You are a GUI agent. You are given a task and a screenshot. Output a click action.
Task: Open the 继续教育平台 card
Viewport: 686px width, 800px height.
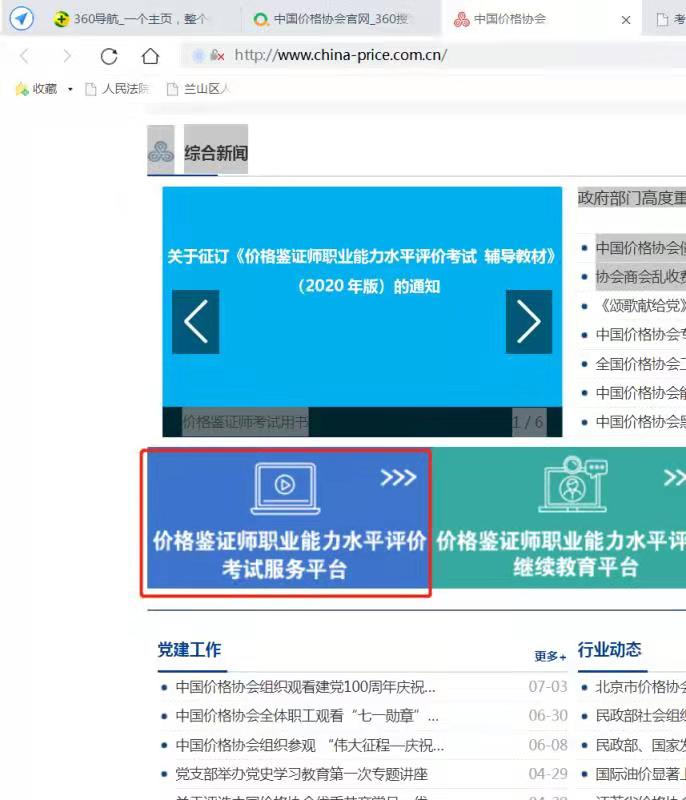pos(561,518)
